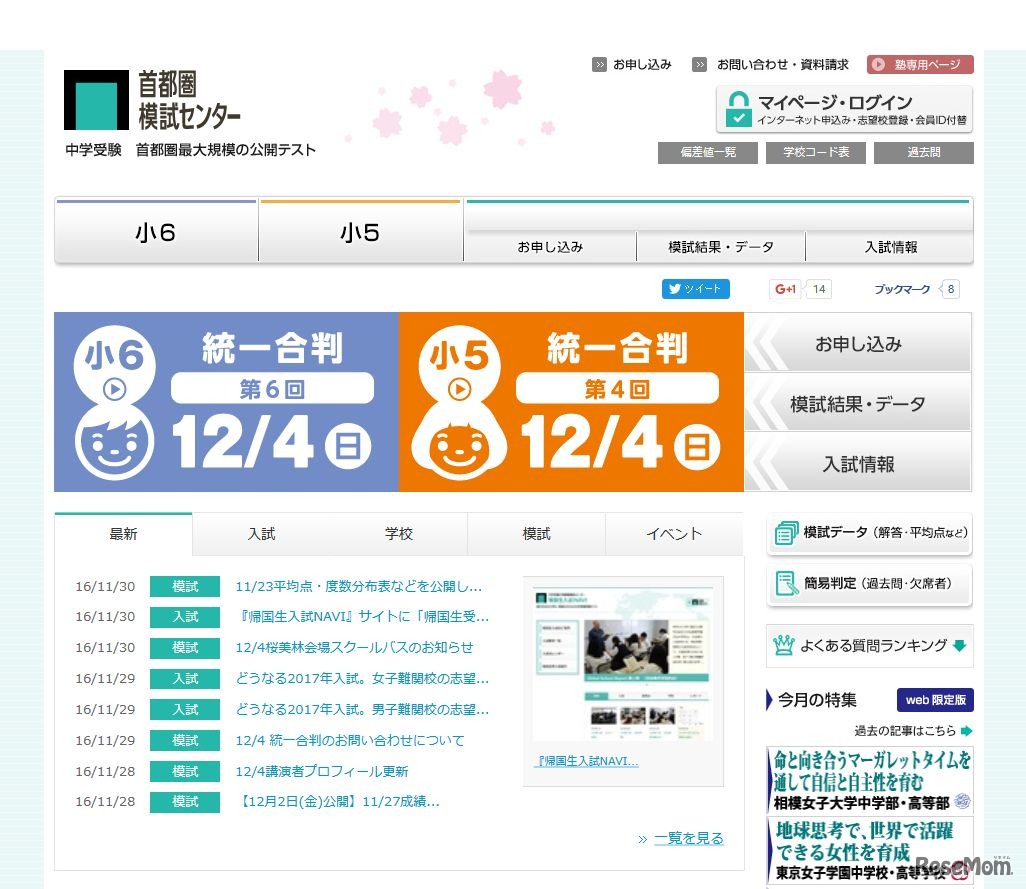This screenshot has width=1026, height=889.
Task: Select お申し込み in the main navigation bar
Action: point(550,247)
